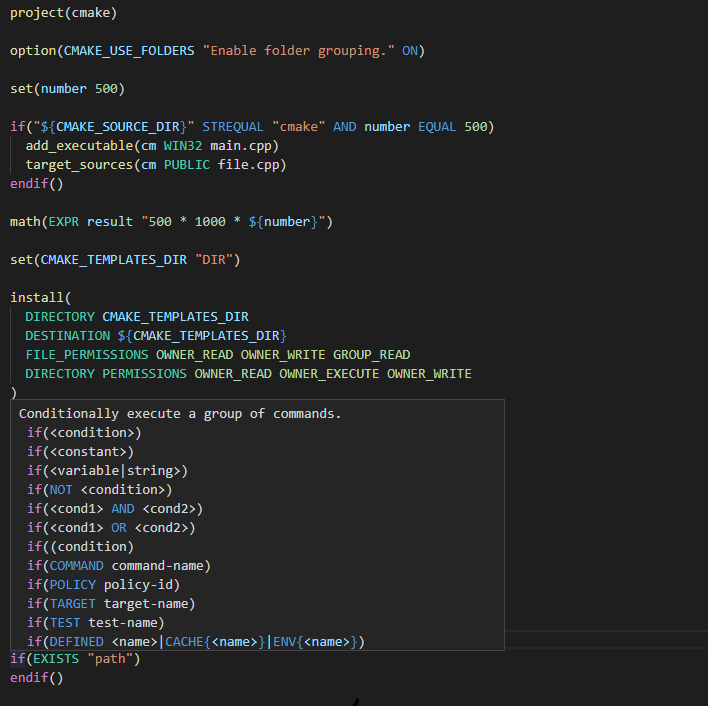Click the DIRECTORY PERMISSIONS keyword pair
Image resolution: width=708 pixels, height=706 pixels.
(106, 373)
